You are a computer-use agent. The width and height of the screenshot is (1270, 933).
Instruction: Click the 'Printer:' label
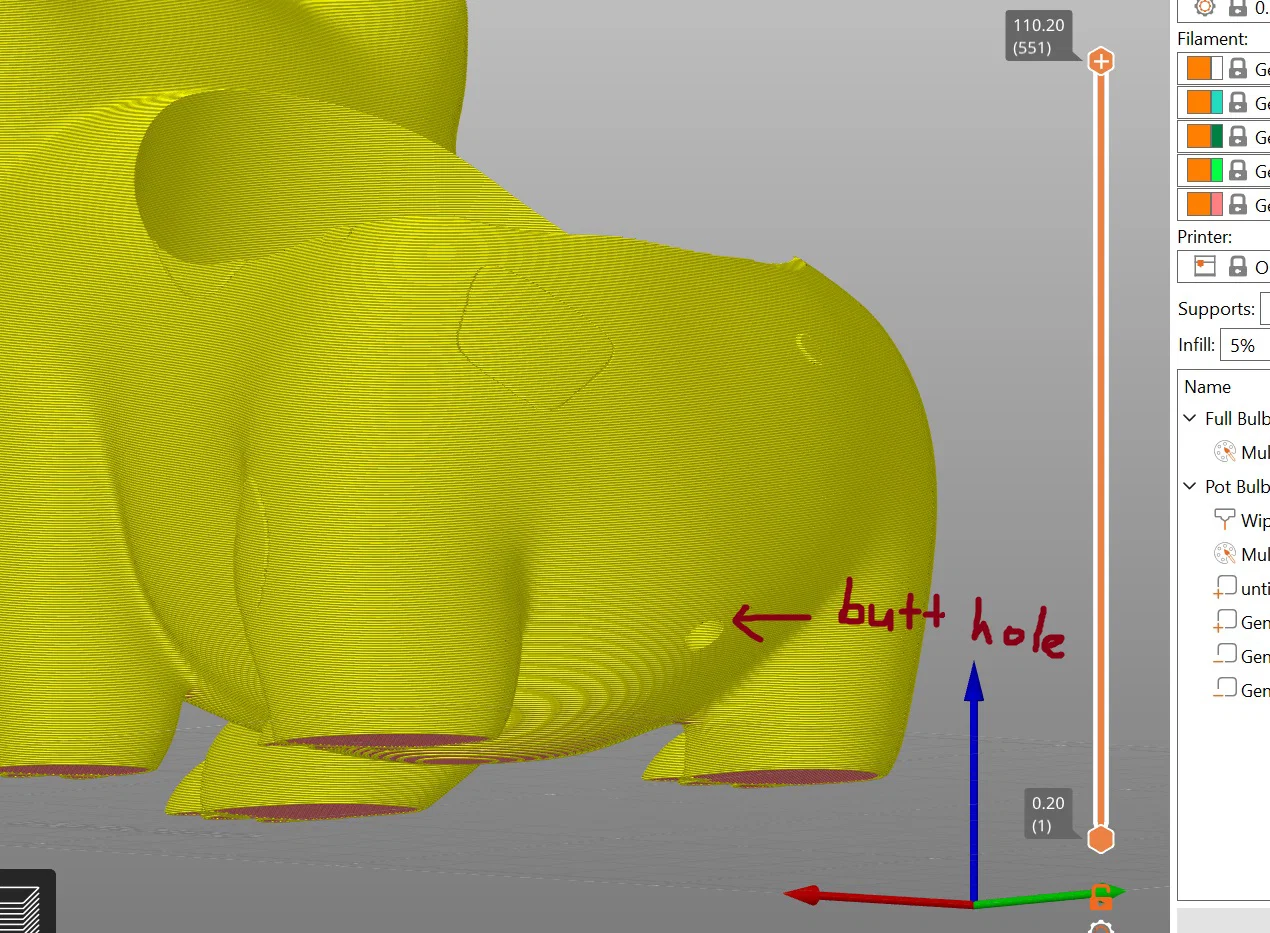(x=1205, y=237)
